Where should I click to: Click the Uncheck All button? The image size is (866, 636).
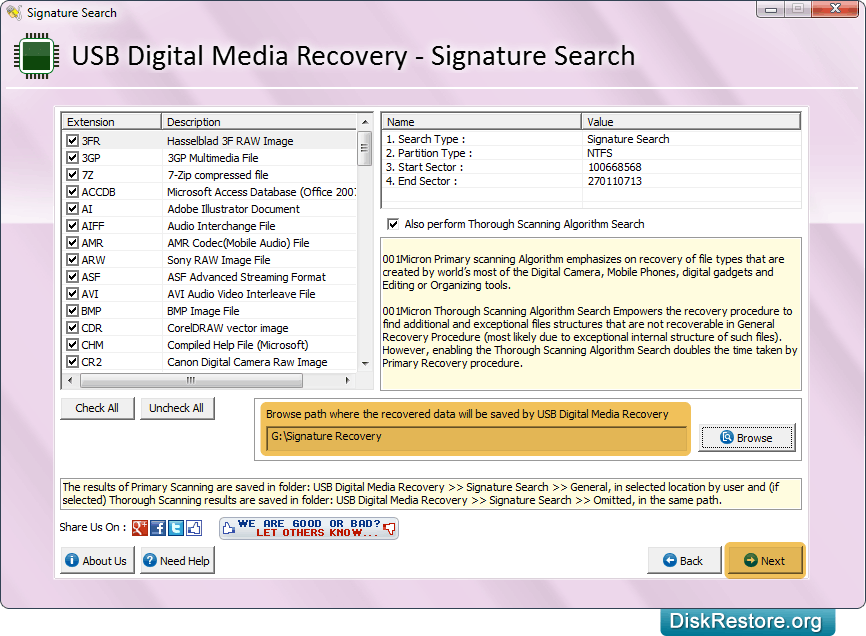pos(177,408)
